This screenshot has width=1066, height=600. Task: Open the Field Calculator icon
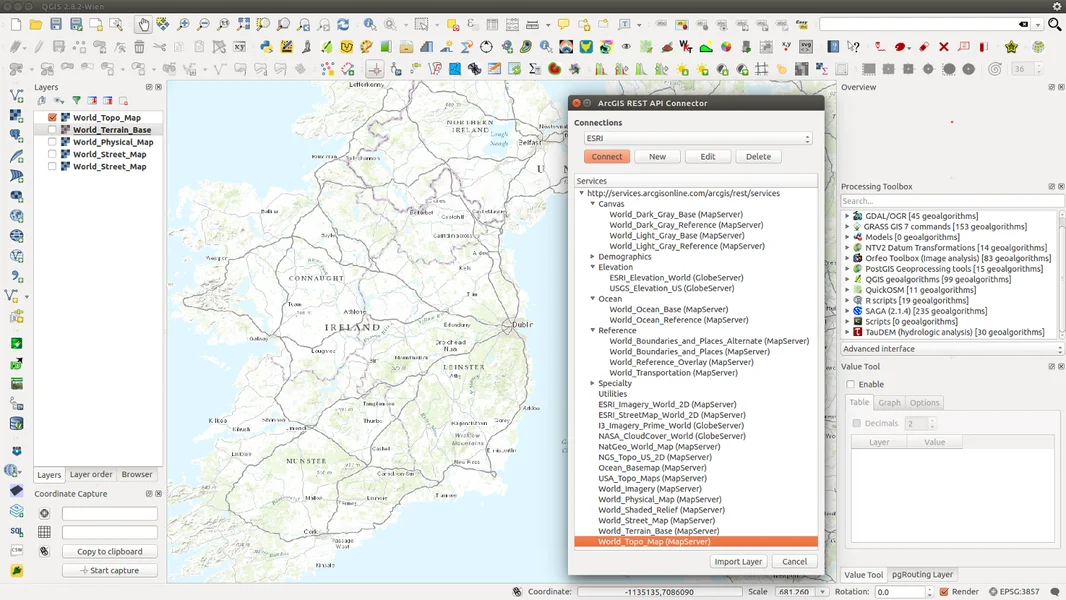[x=511, y=25]
